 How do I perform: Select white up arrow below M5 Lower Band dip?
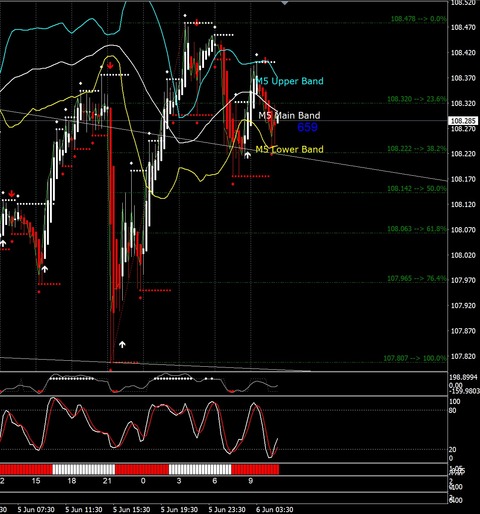[247, 155]
